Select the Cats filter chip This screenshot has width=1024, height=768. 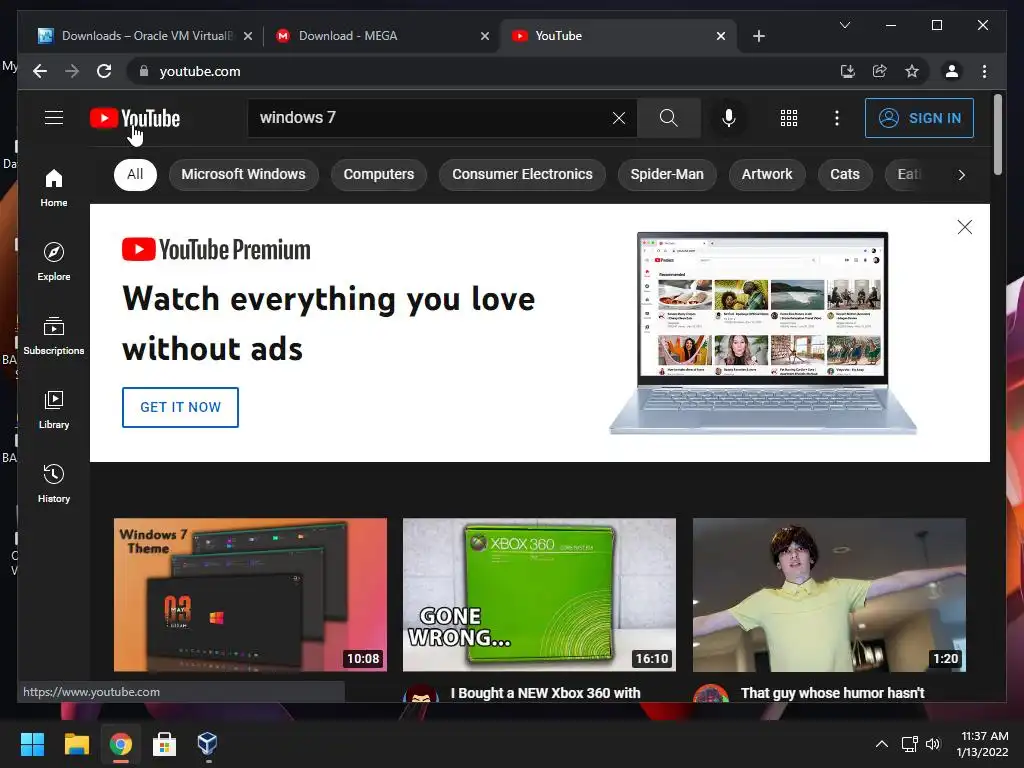pyautogui.click(x=844, y=174)
